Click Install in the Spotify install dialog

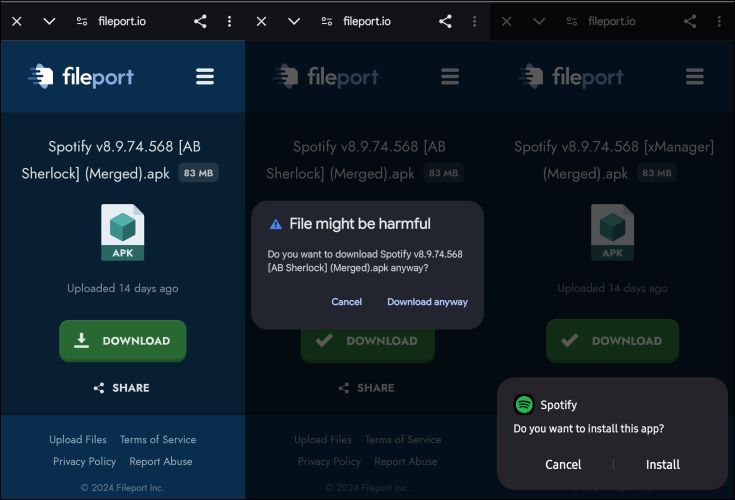[x=663, y=464]
